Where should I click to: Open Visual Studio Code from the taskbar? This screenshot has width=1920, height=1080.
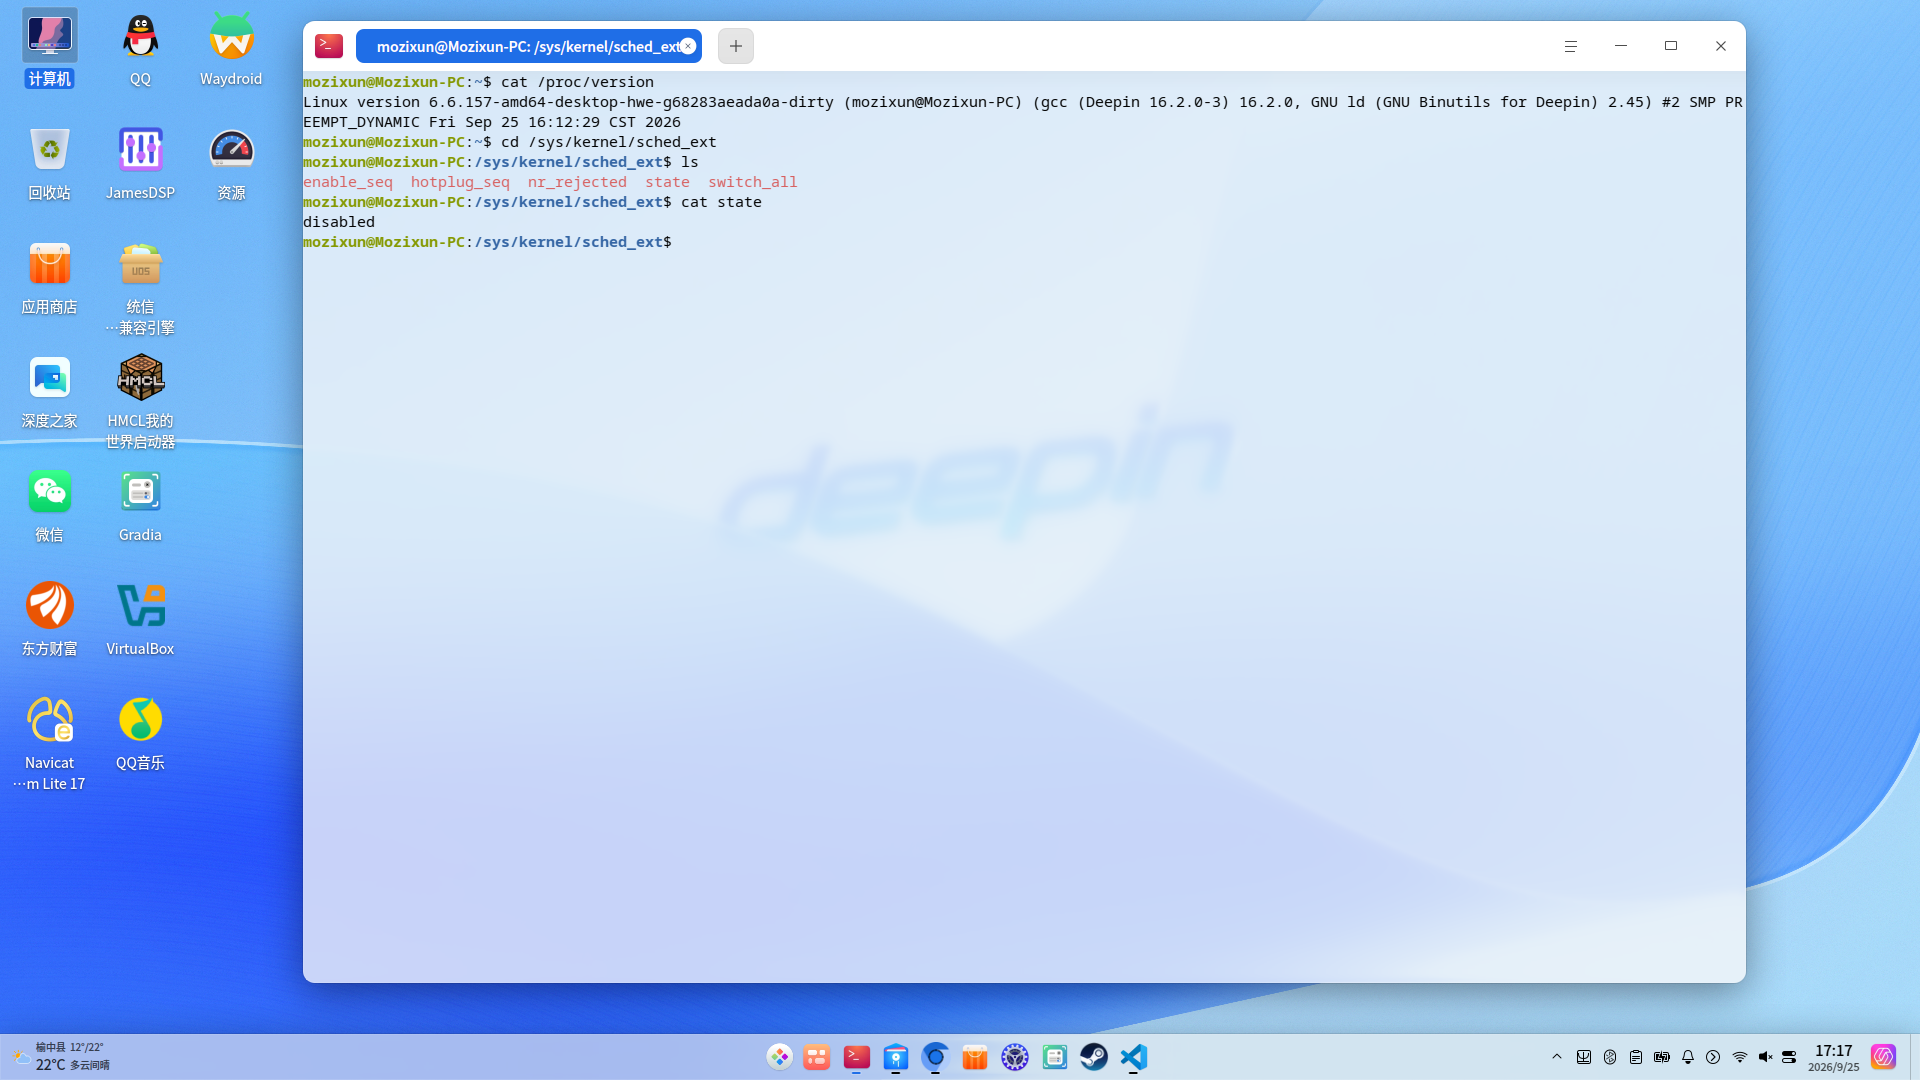pyautogui.click(x=1134, y=1057)
